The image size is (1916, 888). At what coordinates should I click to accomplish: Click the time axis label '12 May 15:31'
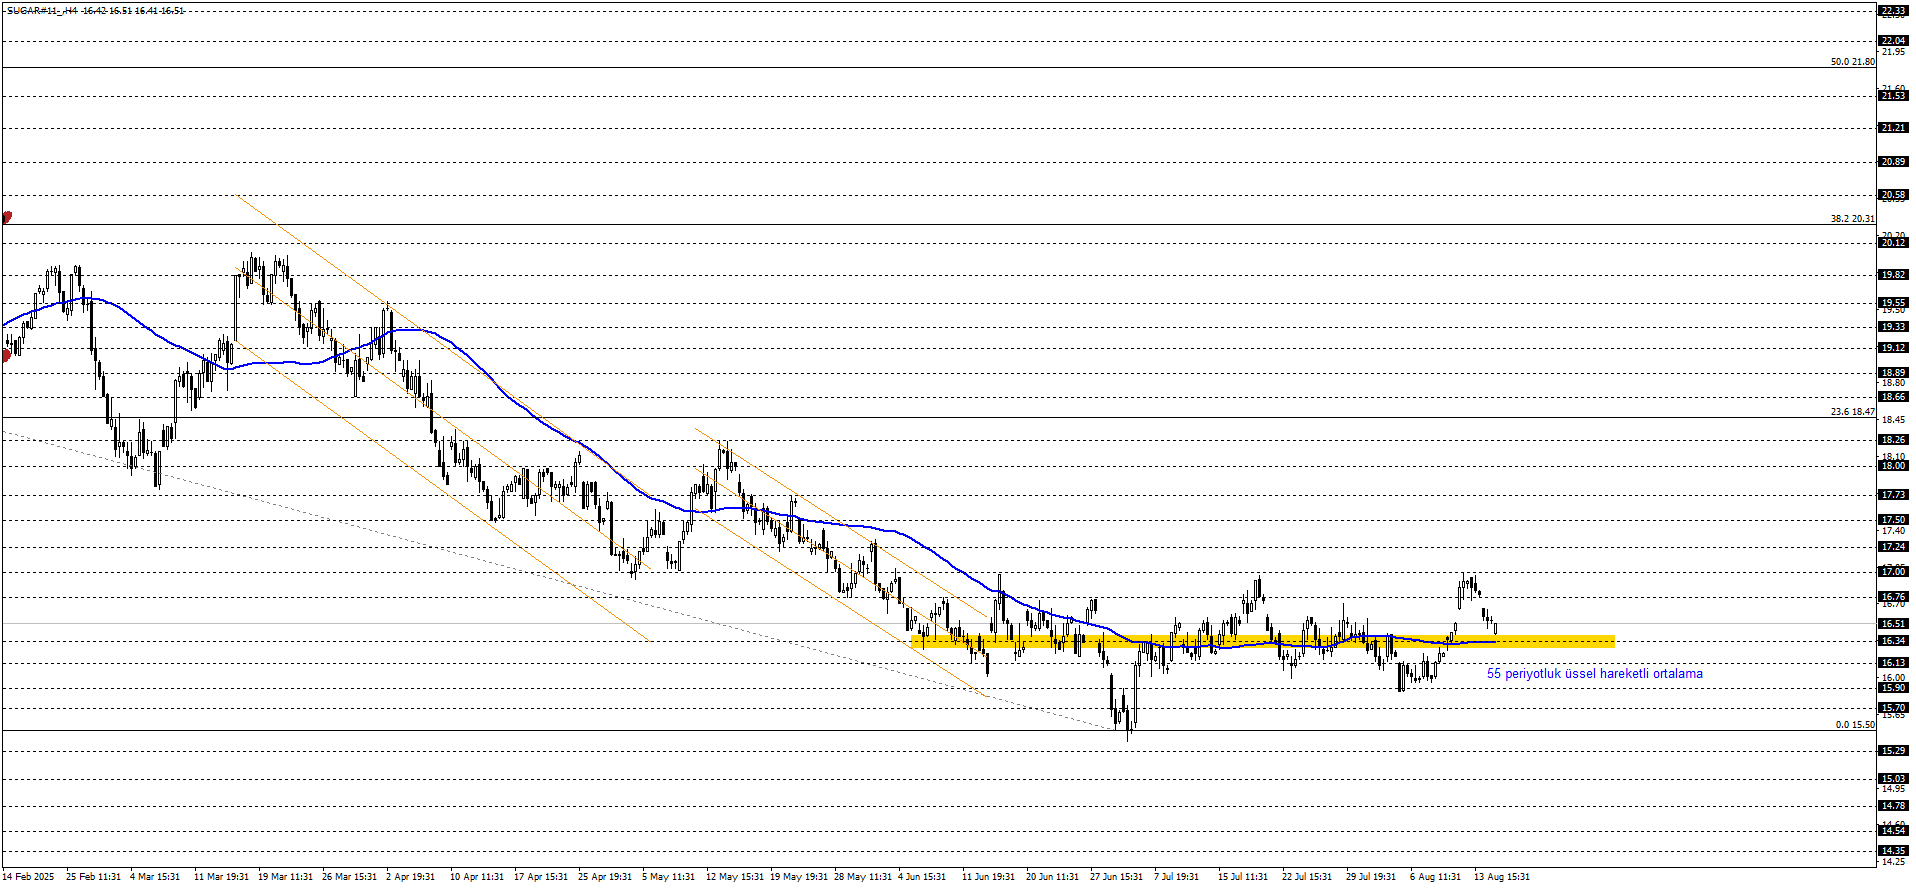point(734,877)
